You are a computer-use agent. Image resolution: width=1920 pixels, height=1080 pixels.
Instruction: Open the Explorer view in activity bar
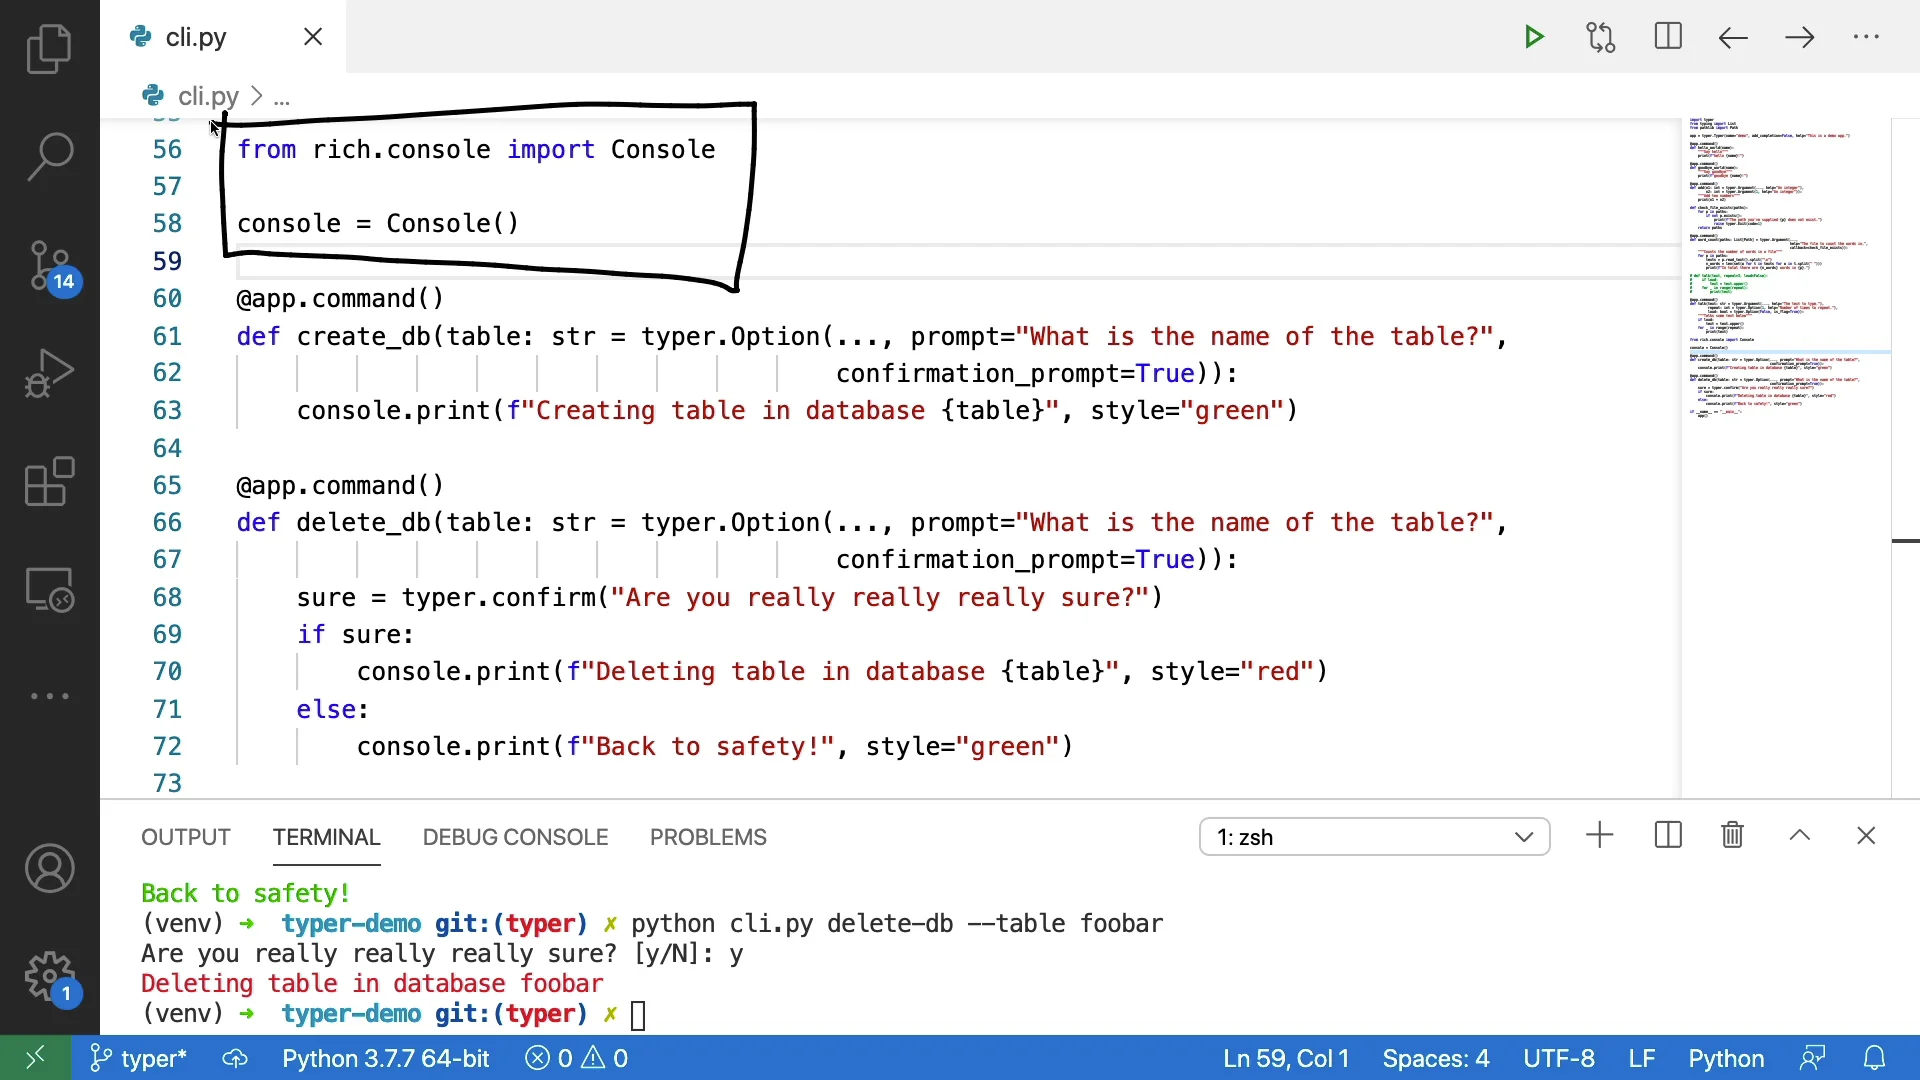(x=49, y=49)
